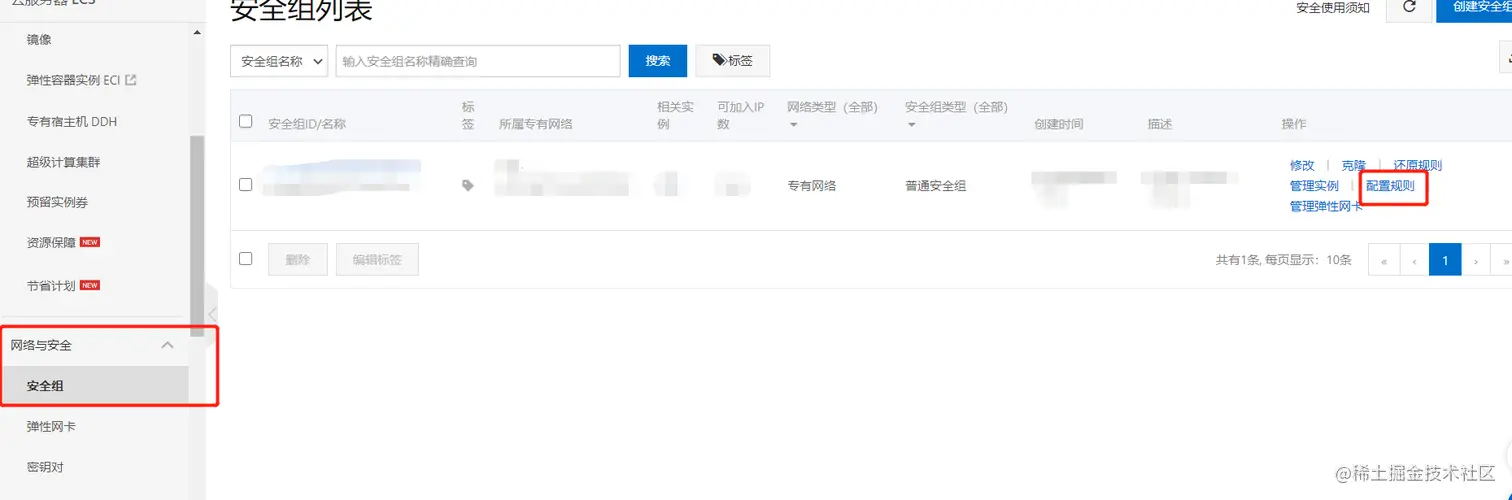The height and width of the screenshot is (500, 1512).
Task: Open 镜像 in the sidebar
Action: point(39,40)
